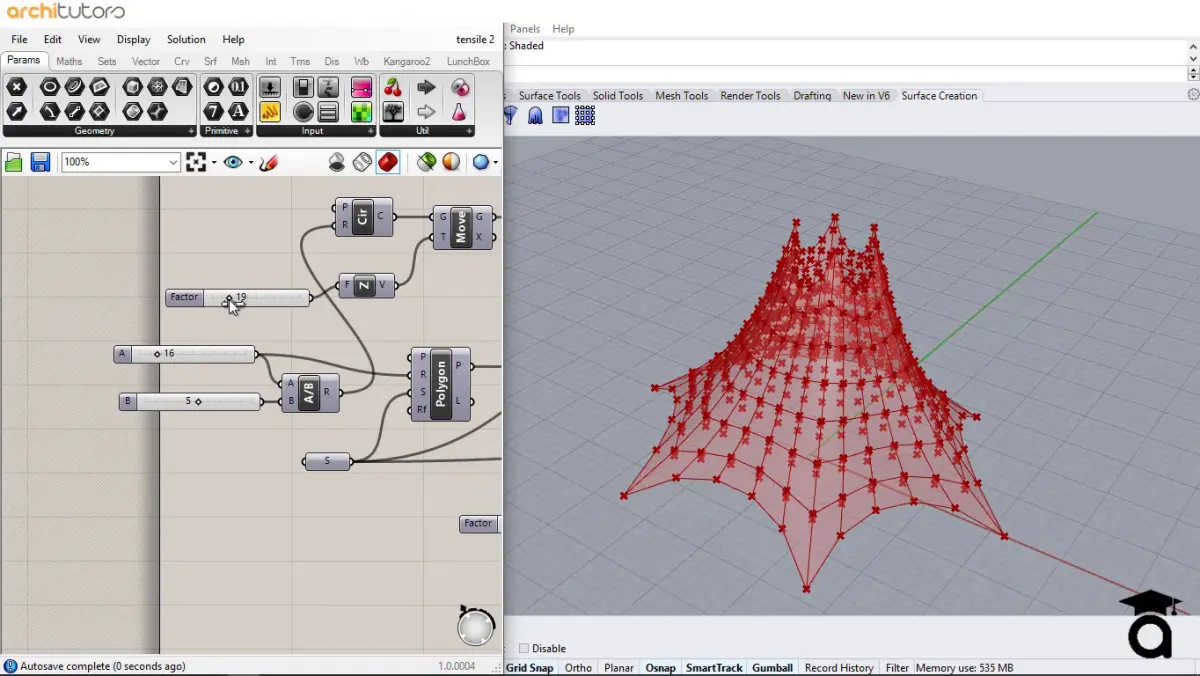The height and width of the screenshot is (676, 1200).
Task: Save document with blue floppy icon
Action: coord(40,162)
